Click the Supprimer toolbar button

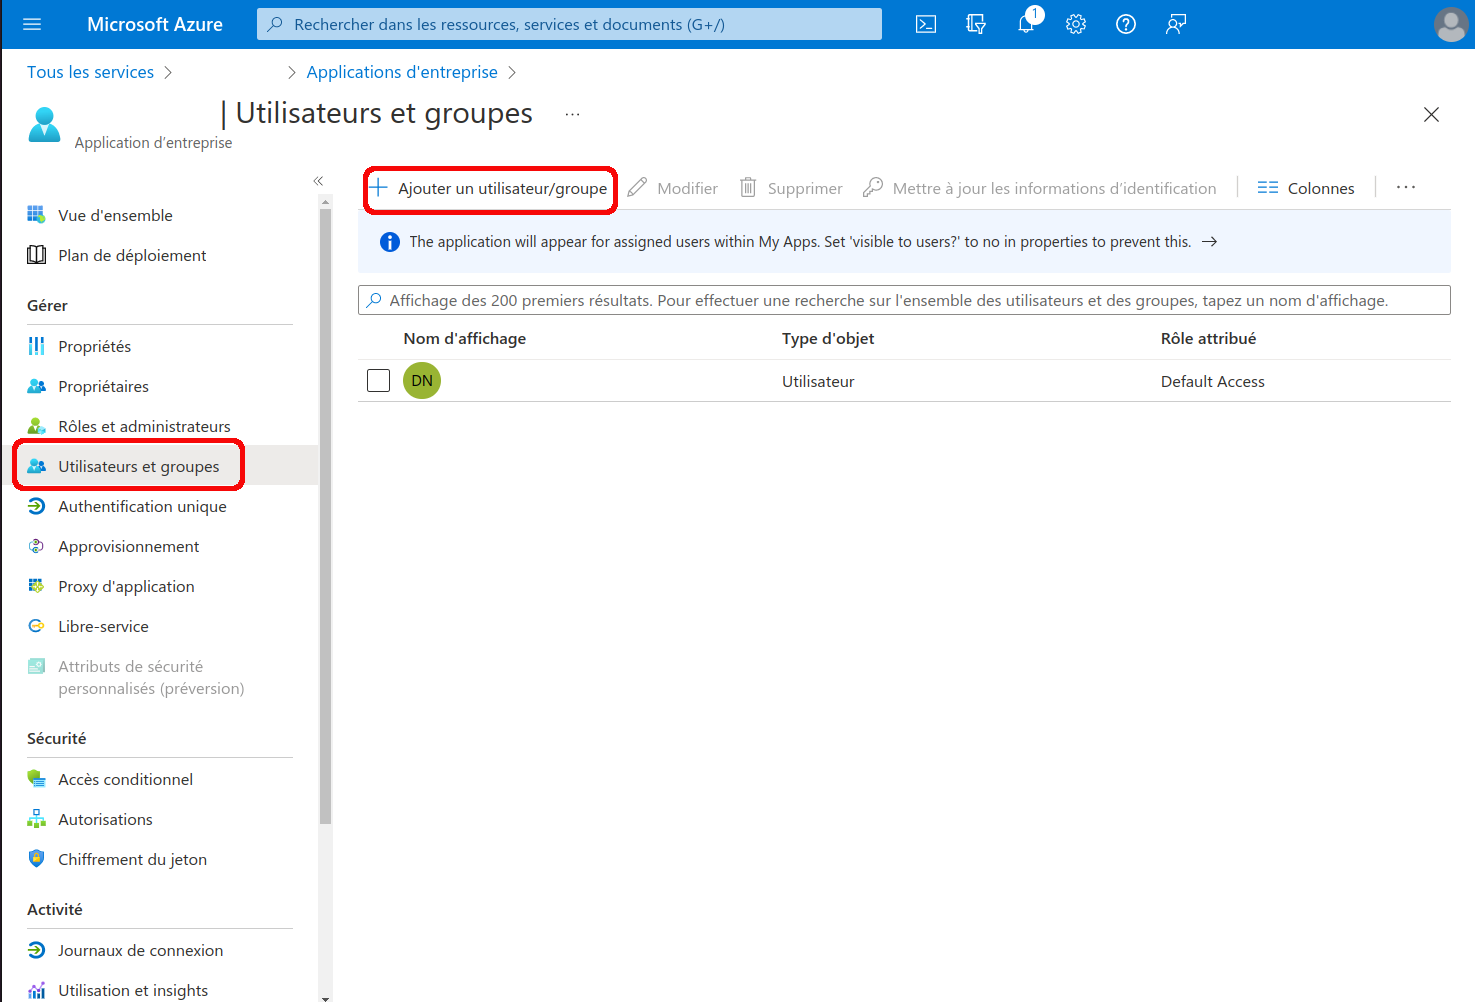coord(791,188)
